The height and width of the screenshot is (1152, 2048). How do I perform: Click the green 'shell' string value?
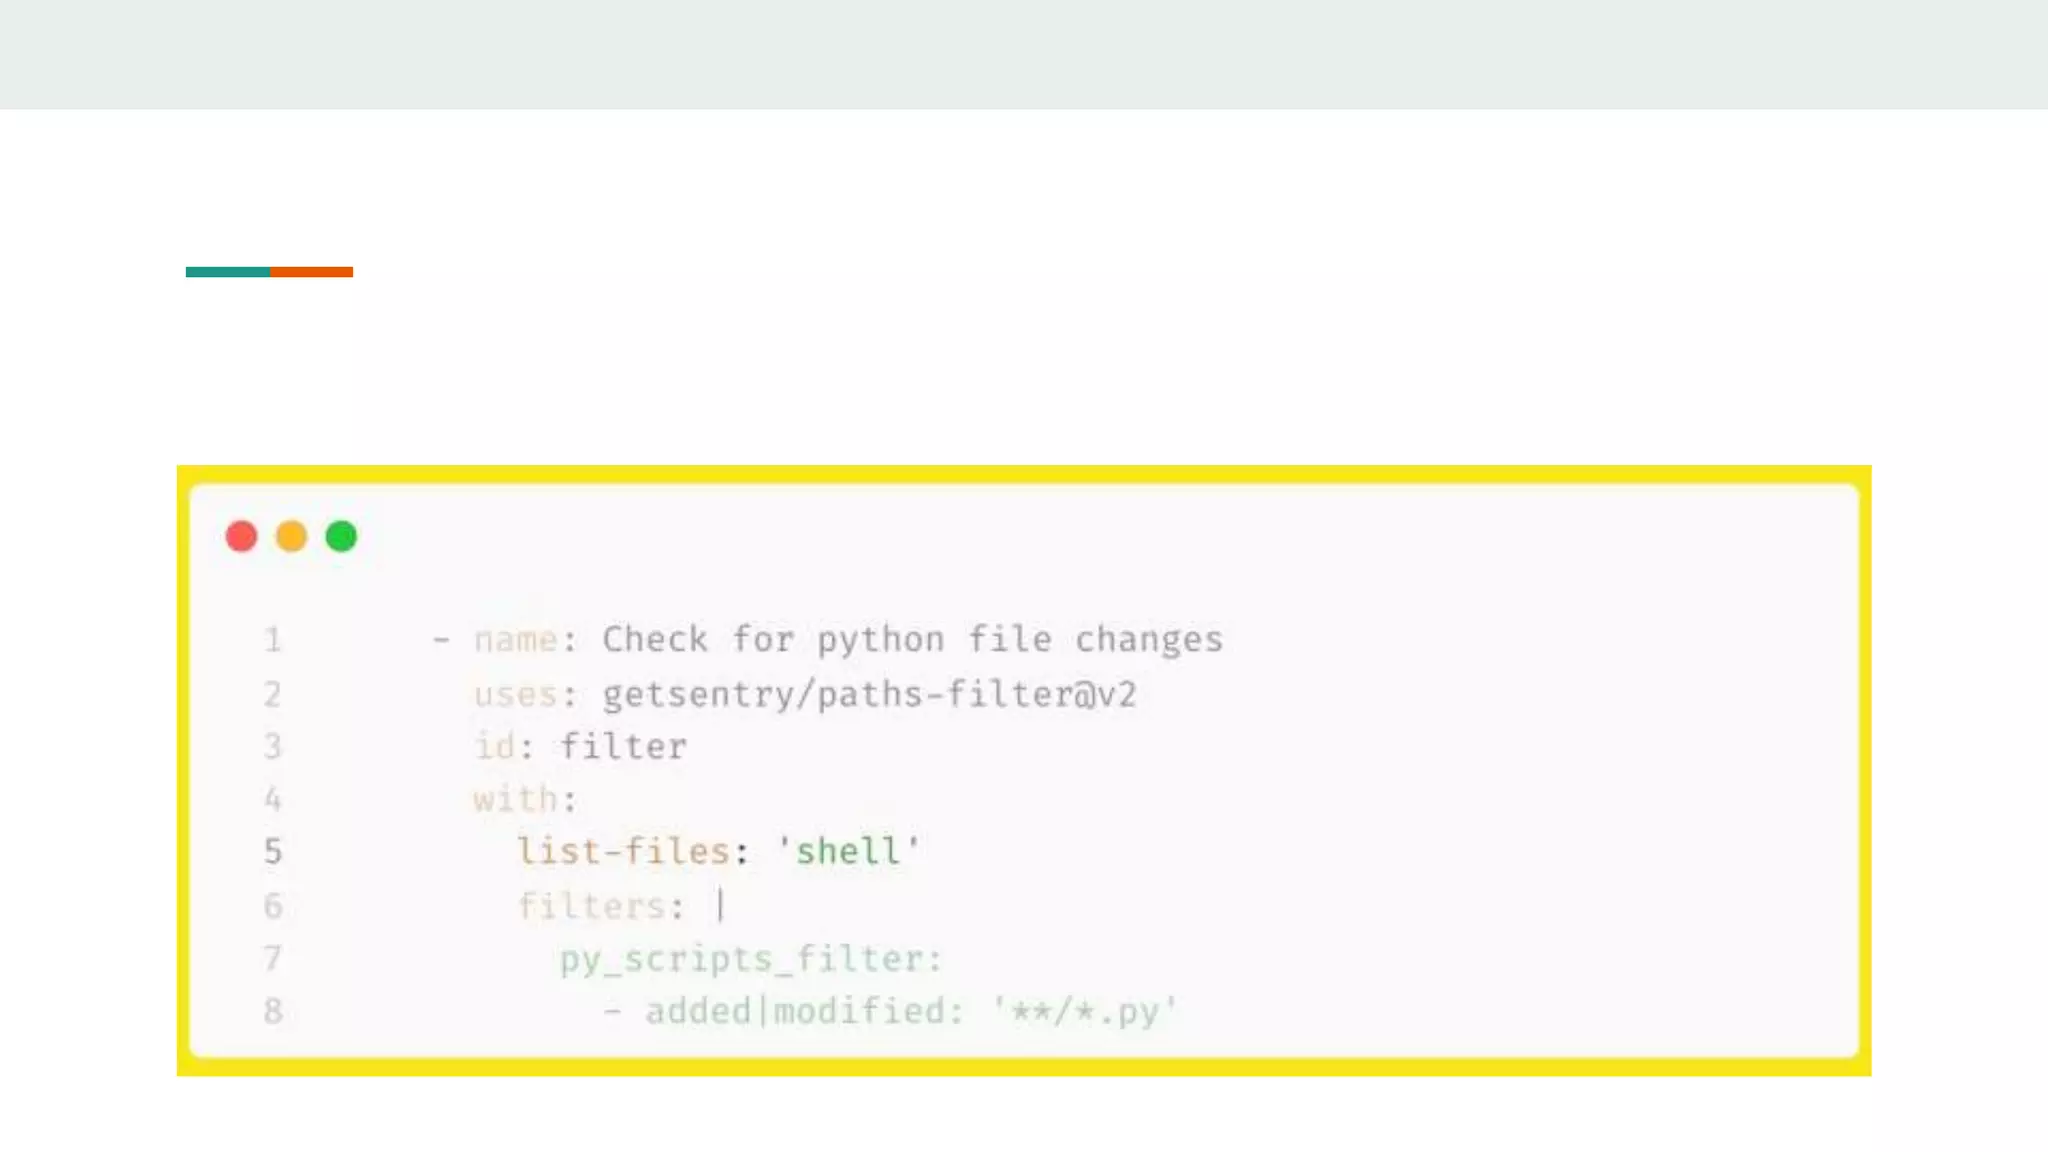tap(848, 852)
